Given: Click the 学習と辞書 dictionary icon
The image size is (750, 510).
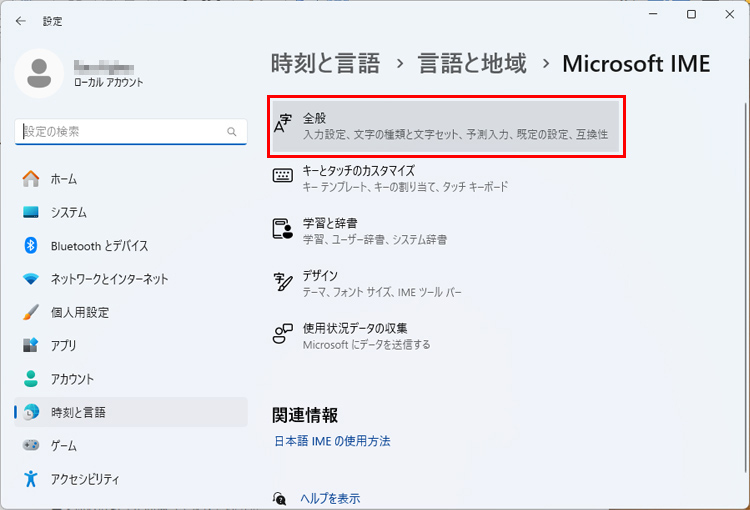Looking at the screenshot, I should tap(283, 229).
